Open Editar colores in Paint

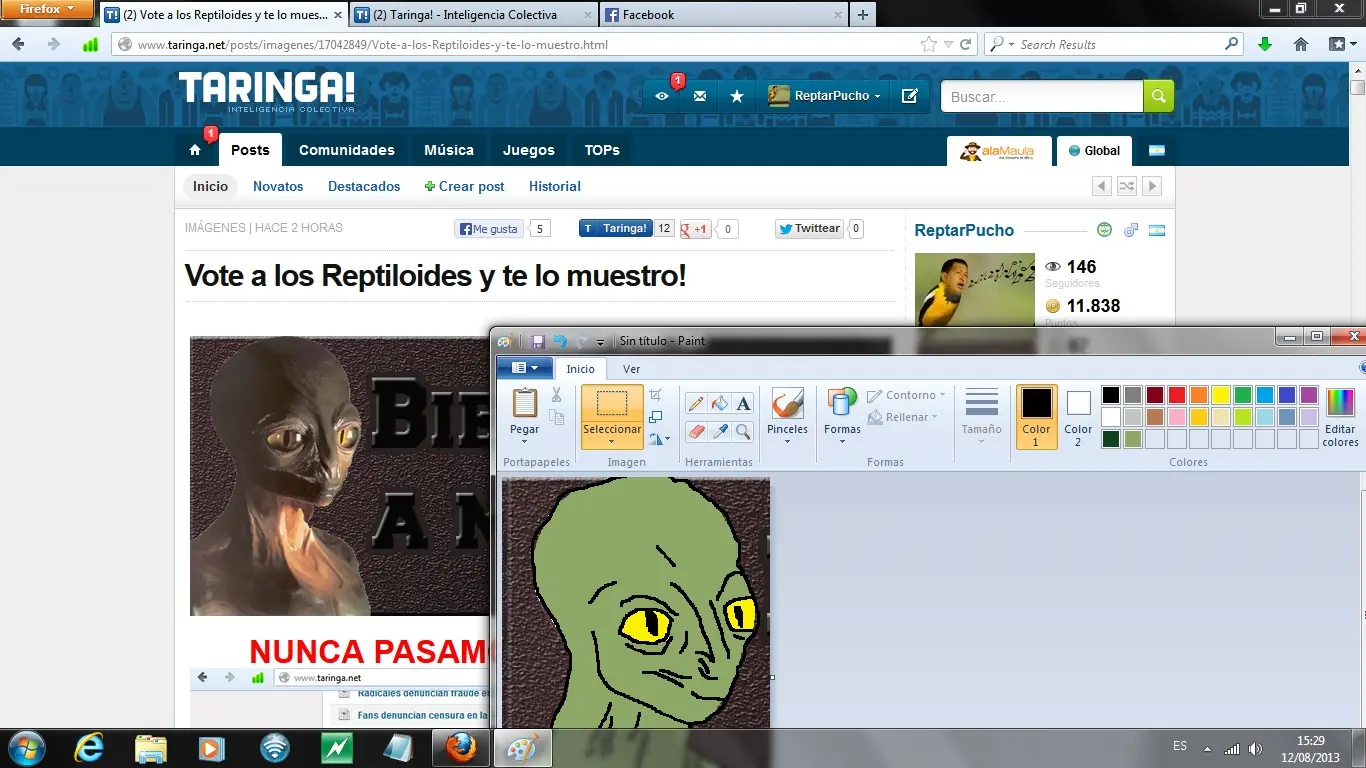(1340, 418)
